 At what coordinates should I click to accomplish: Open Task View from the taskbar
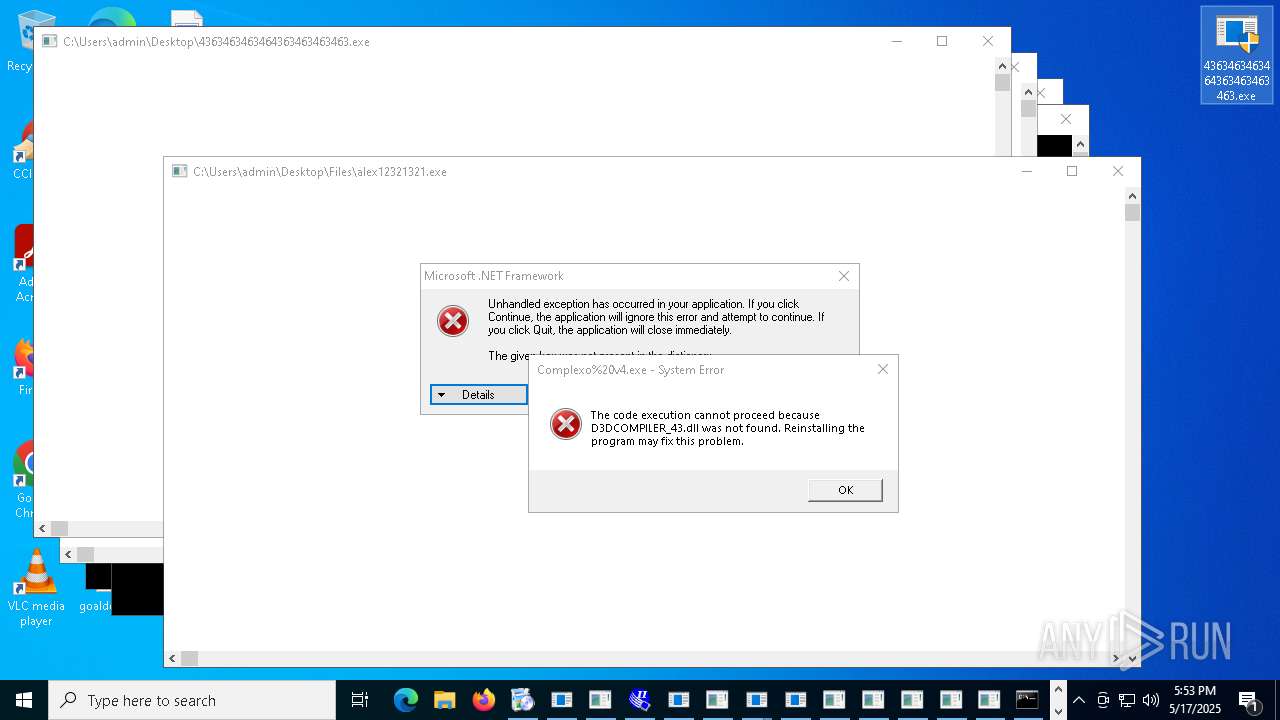pyautogui.click(x=360, y=700)
